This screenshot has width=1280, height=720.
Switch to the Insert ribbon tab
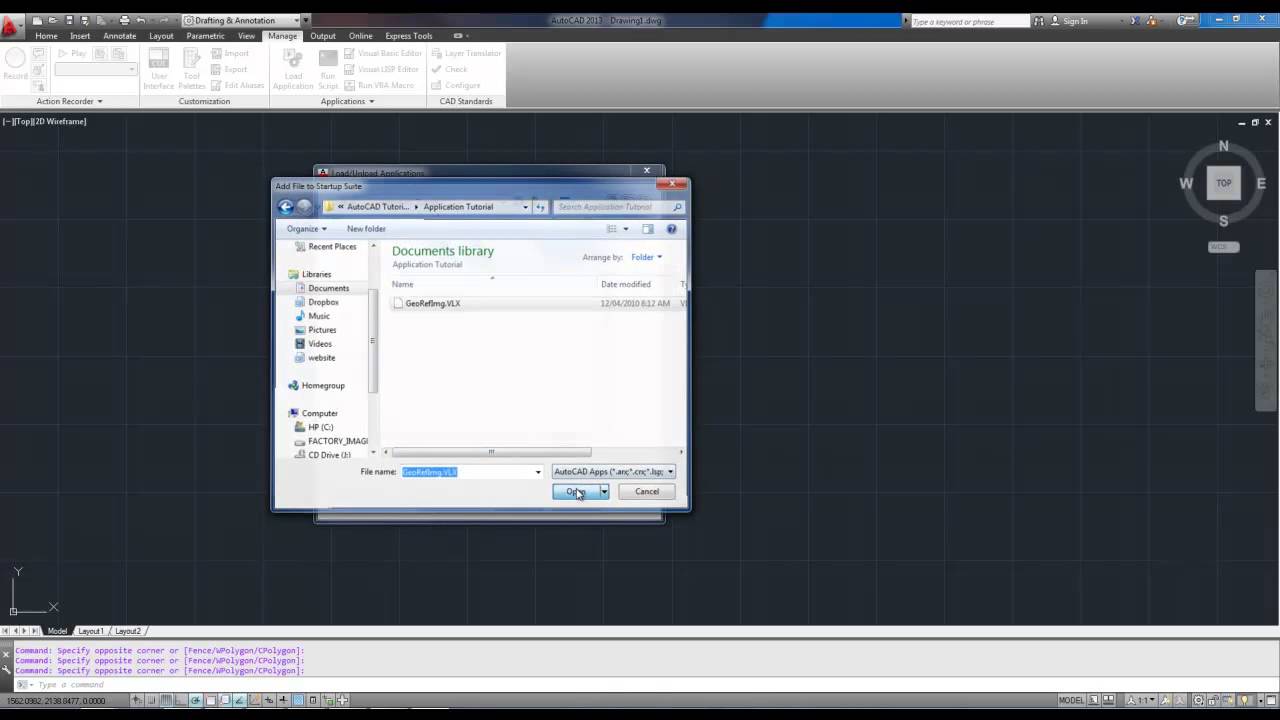point(80,36)
